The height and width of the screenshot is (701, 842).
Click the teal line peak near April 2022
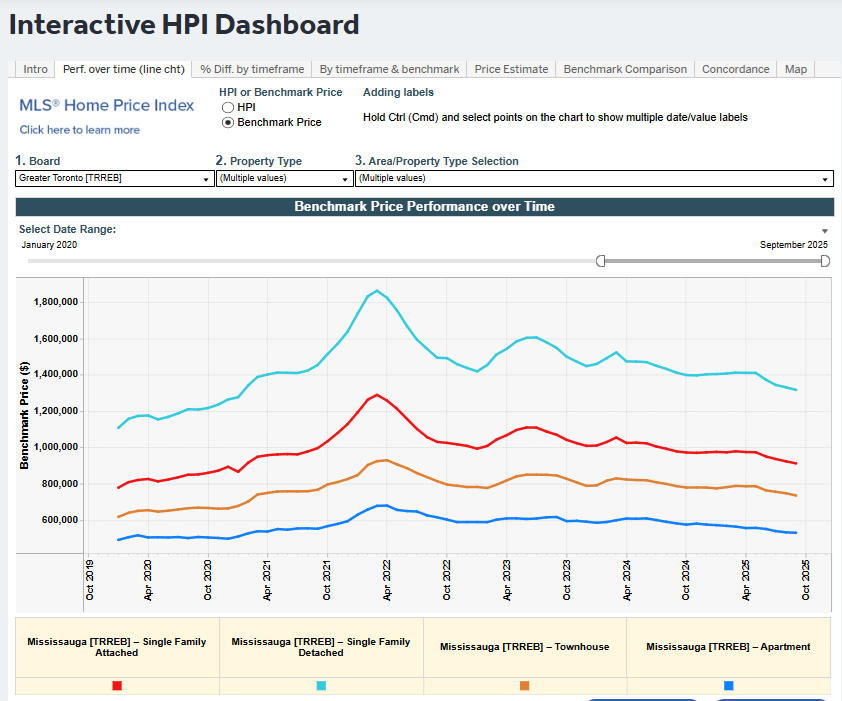pos(377,291)
